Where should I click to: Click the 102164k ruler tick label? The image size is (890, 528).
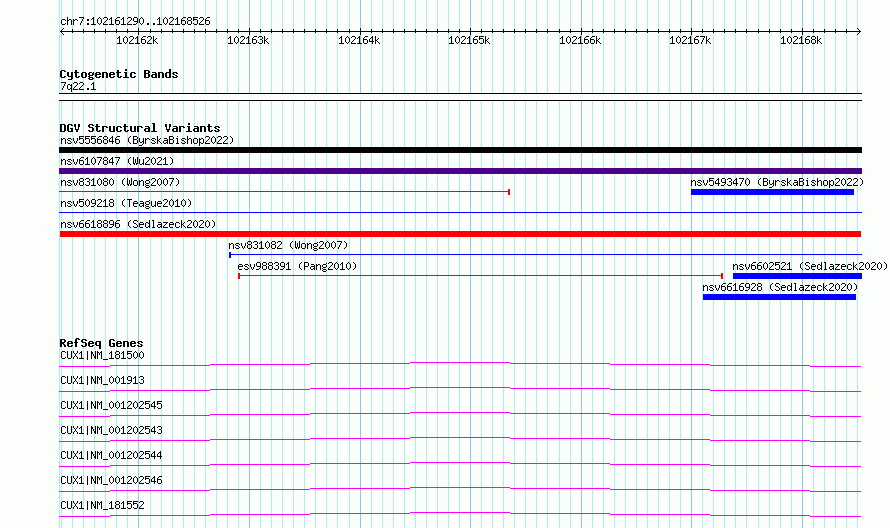[359, 40]
